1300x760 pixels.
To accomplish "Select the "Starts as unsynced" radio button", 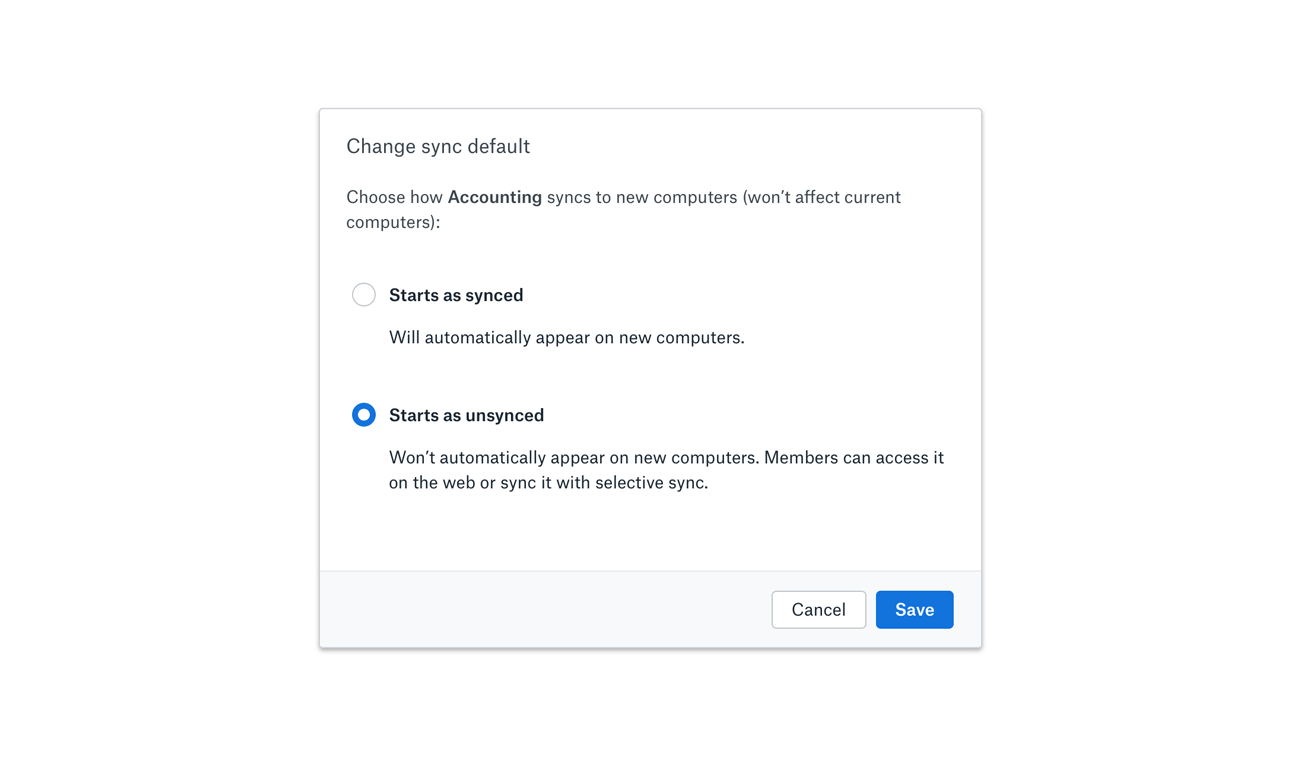I will coord(364,415).
